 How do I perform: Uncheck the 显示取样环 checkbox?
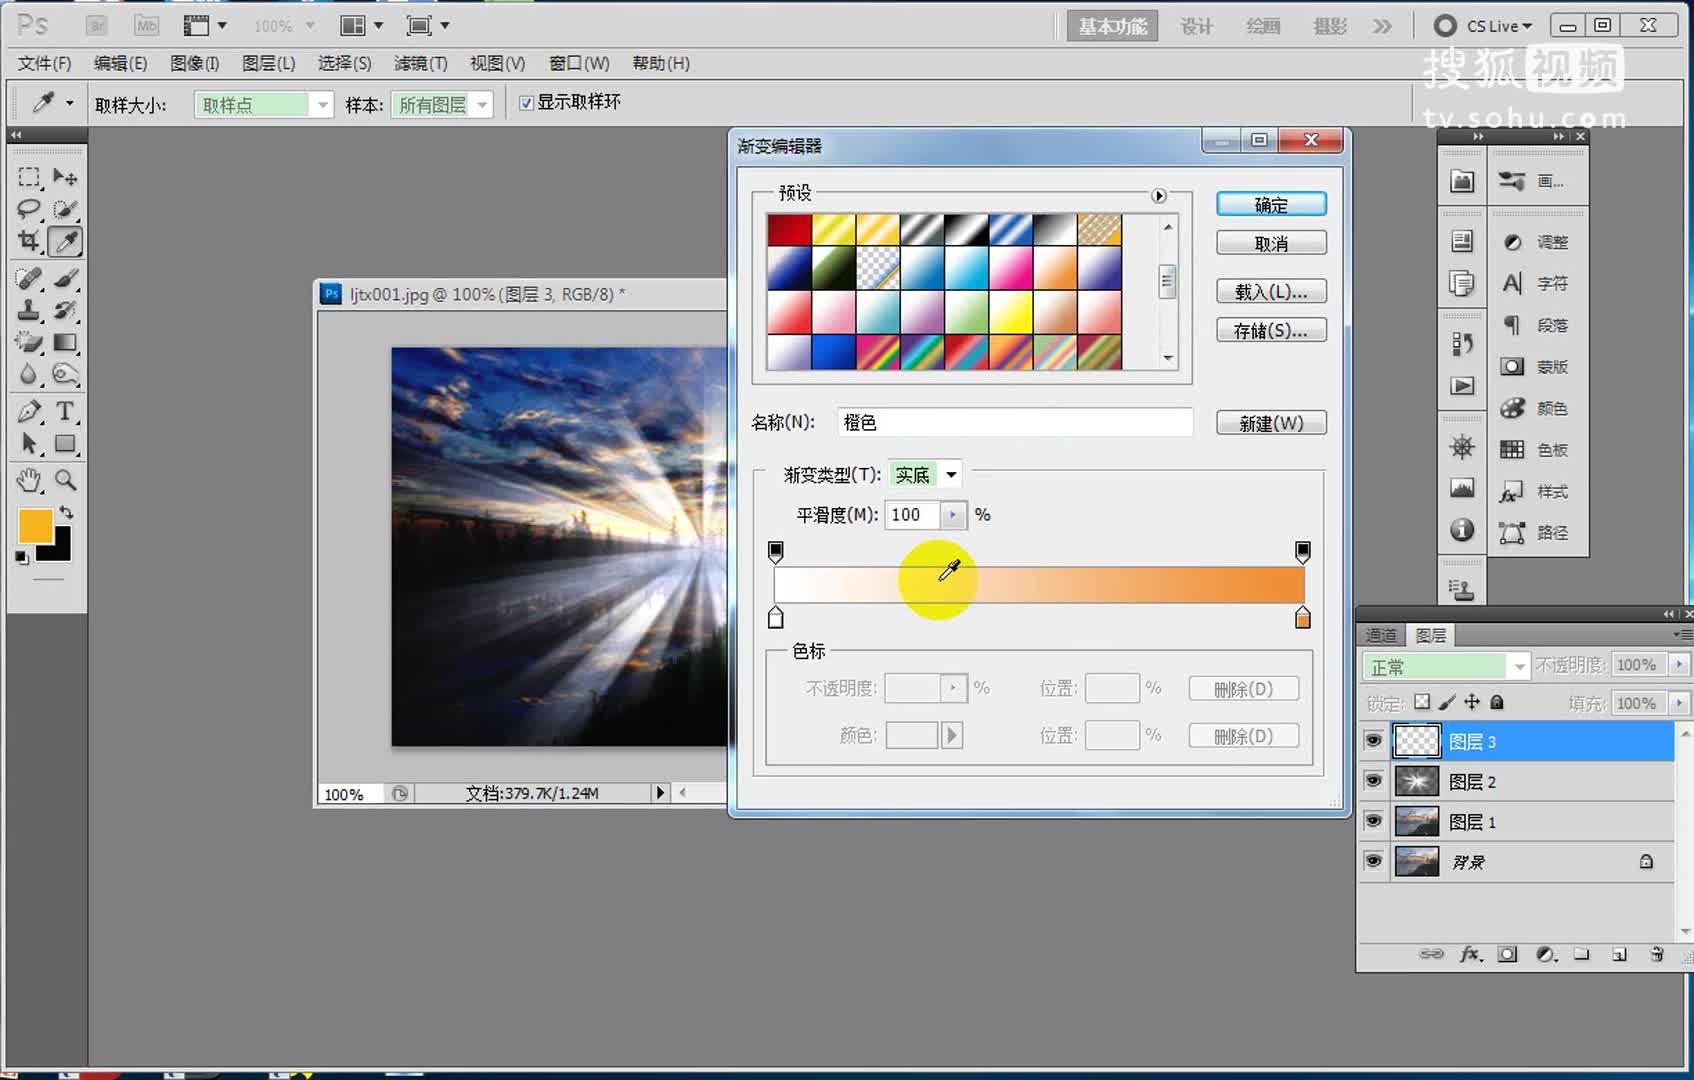pos(525,103)
